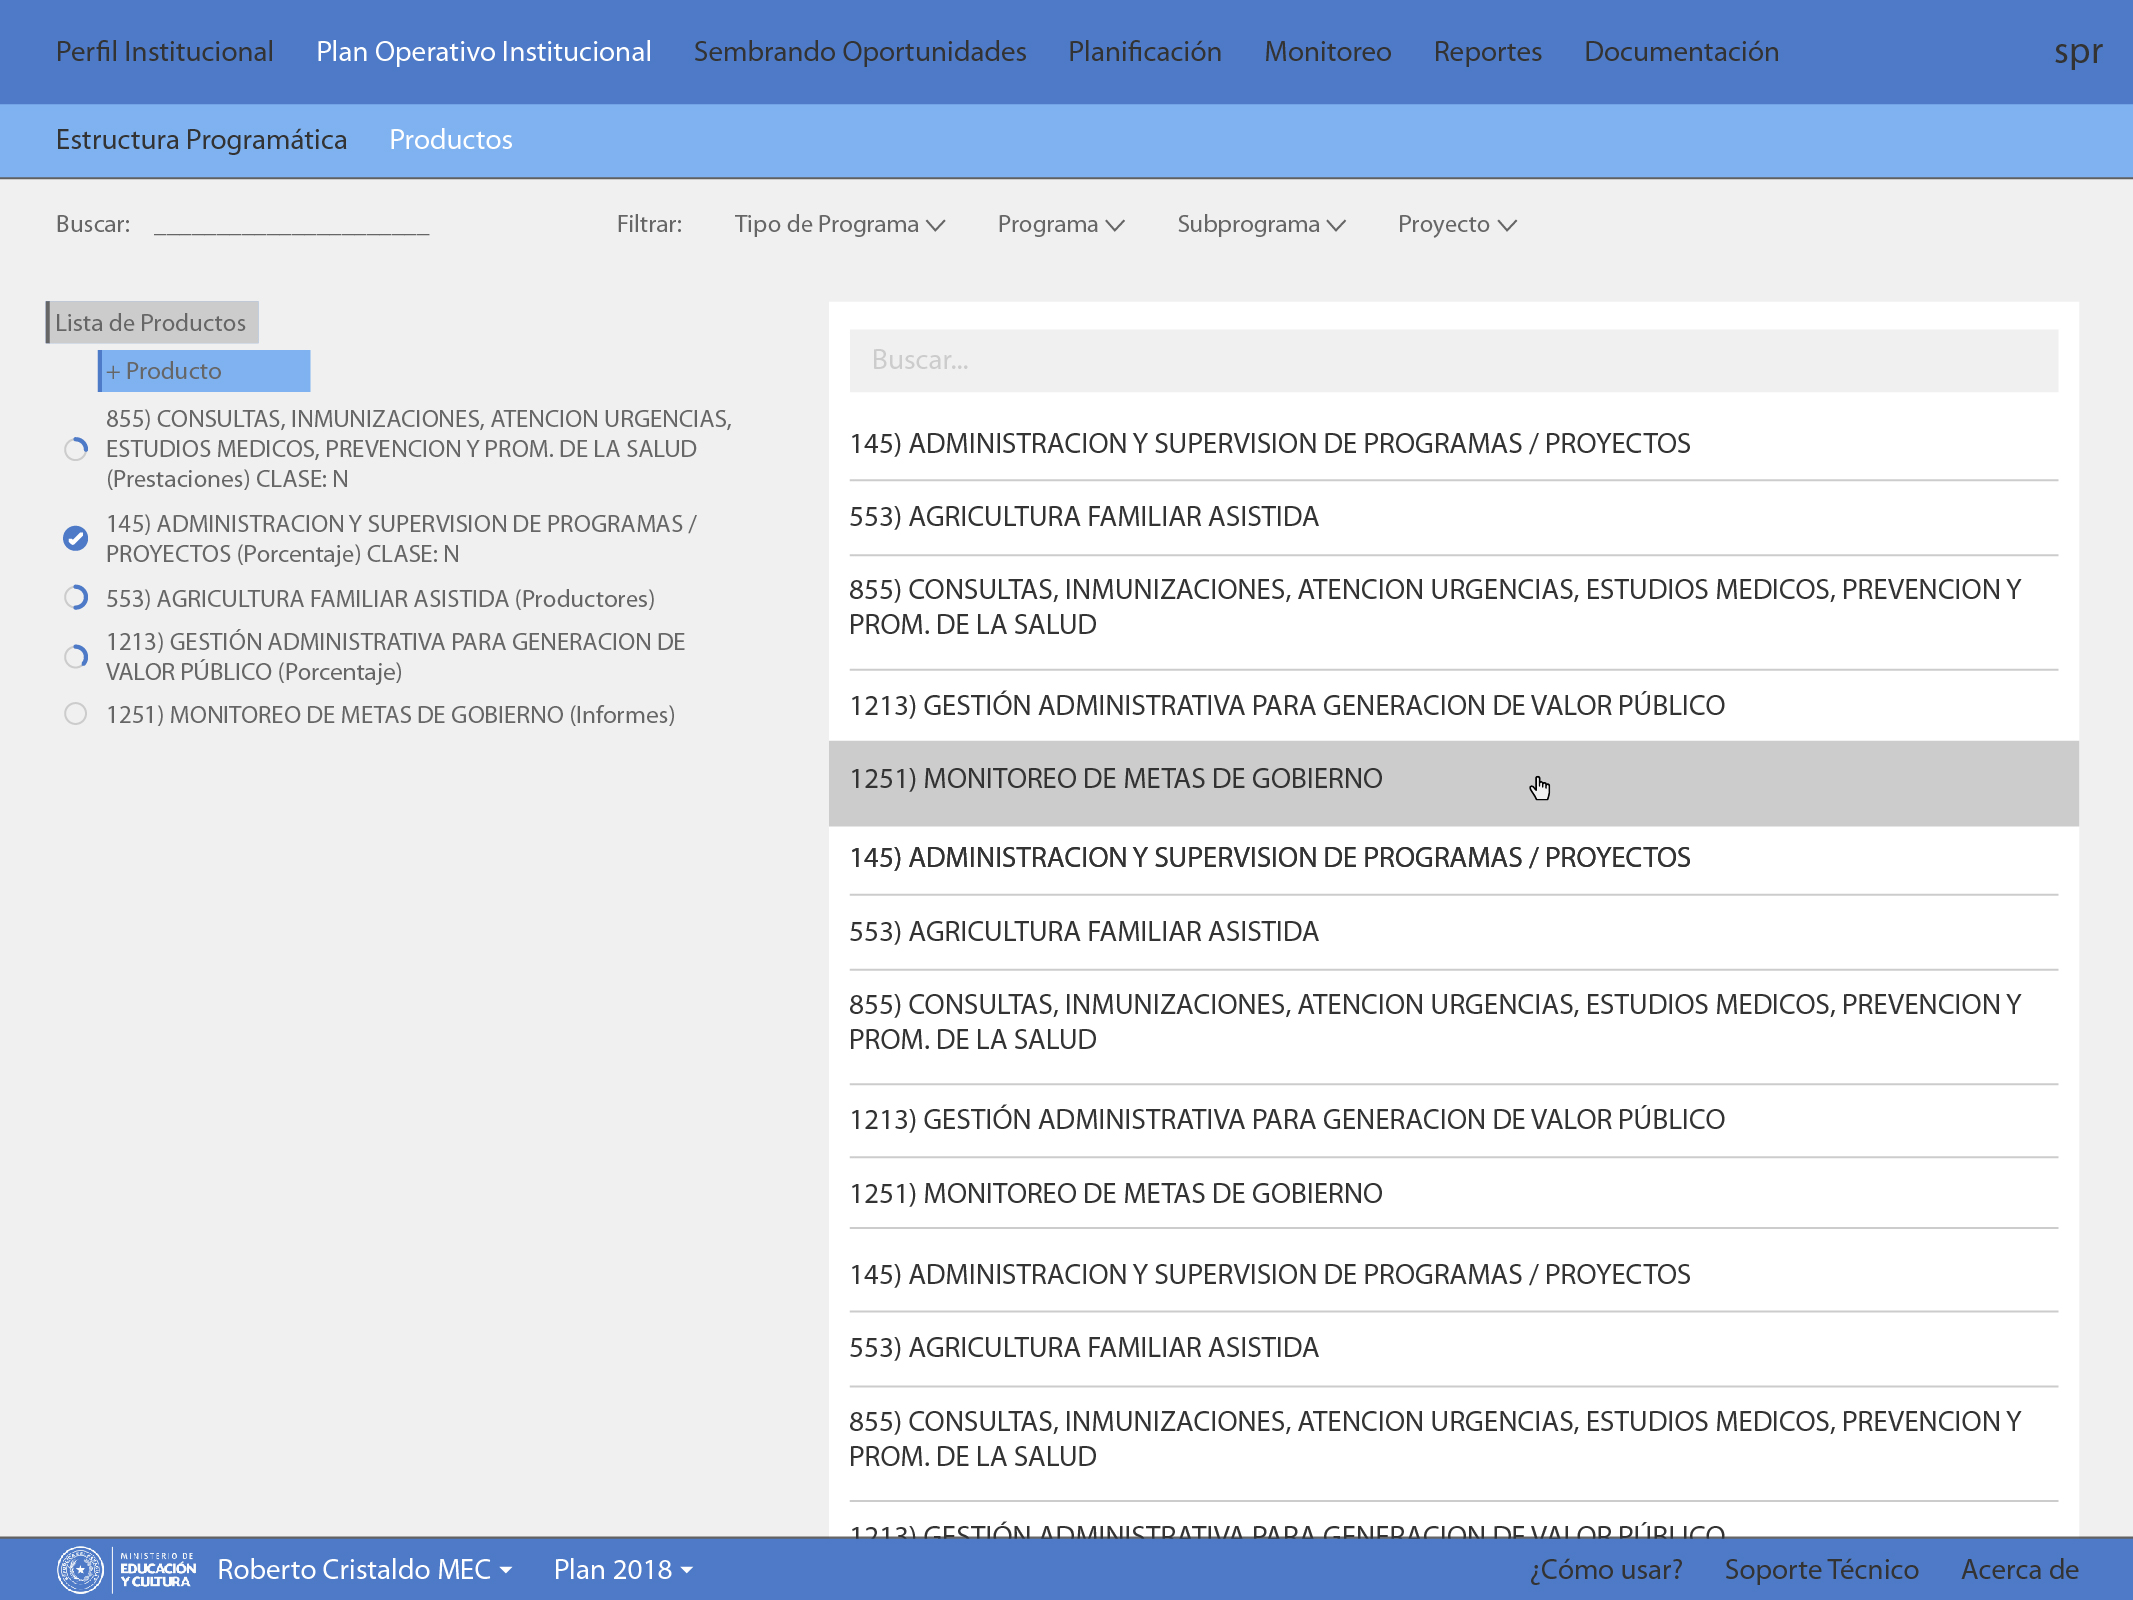Expand the Tipo de Programa filter
Image resolution: width=2133 pixels, height=1600 pixels.
(839, 224)
